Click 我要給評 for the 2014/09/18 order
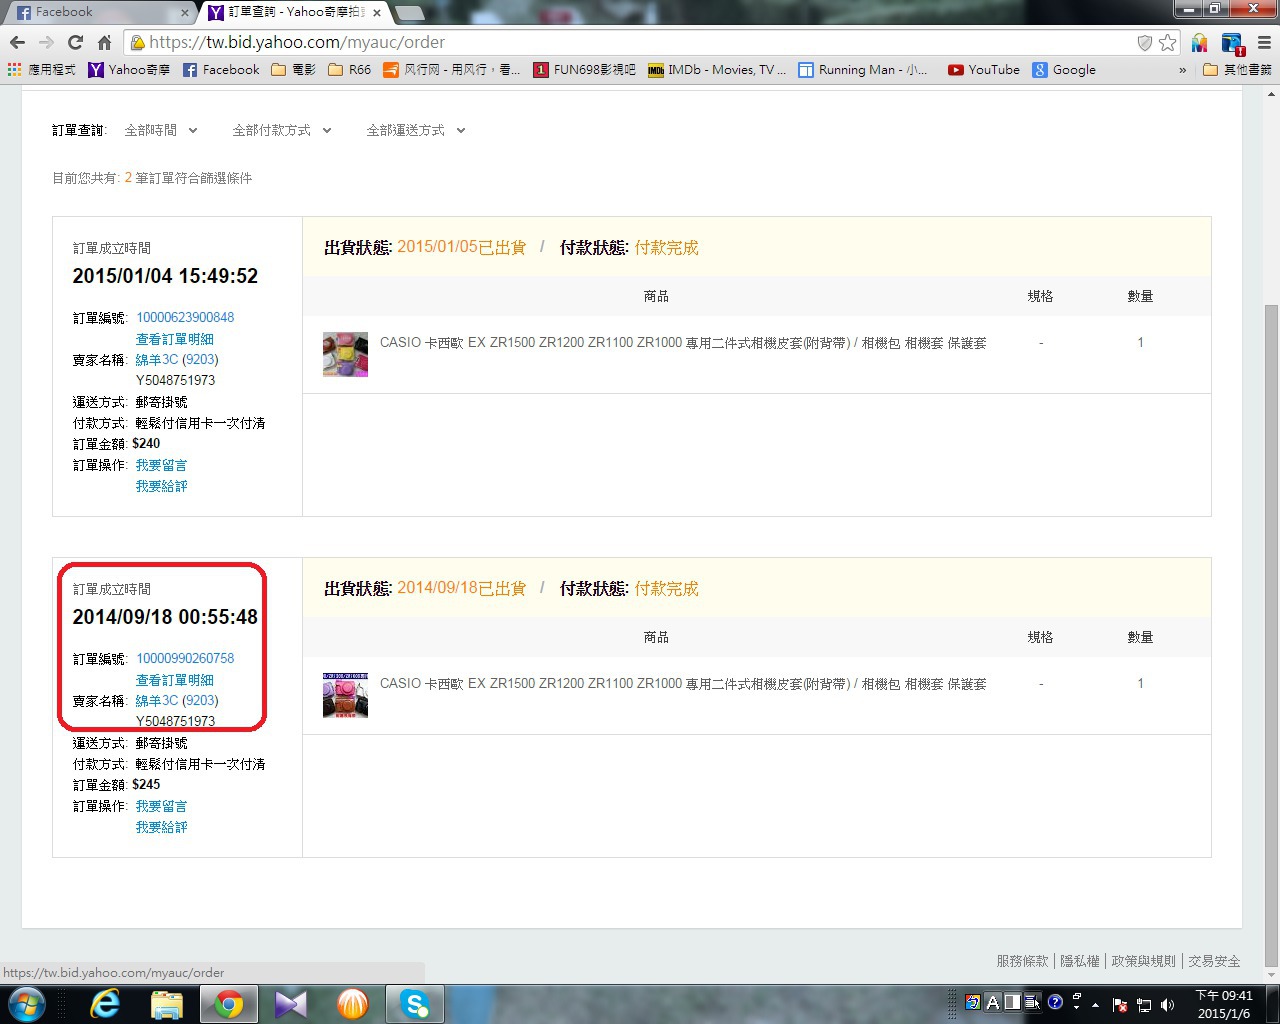1280x1024 pixels. click(x=161, y=827)
